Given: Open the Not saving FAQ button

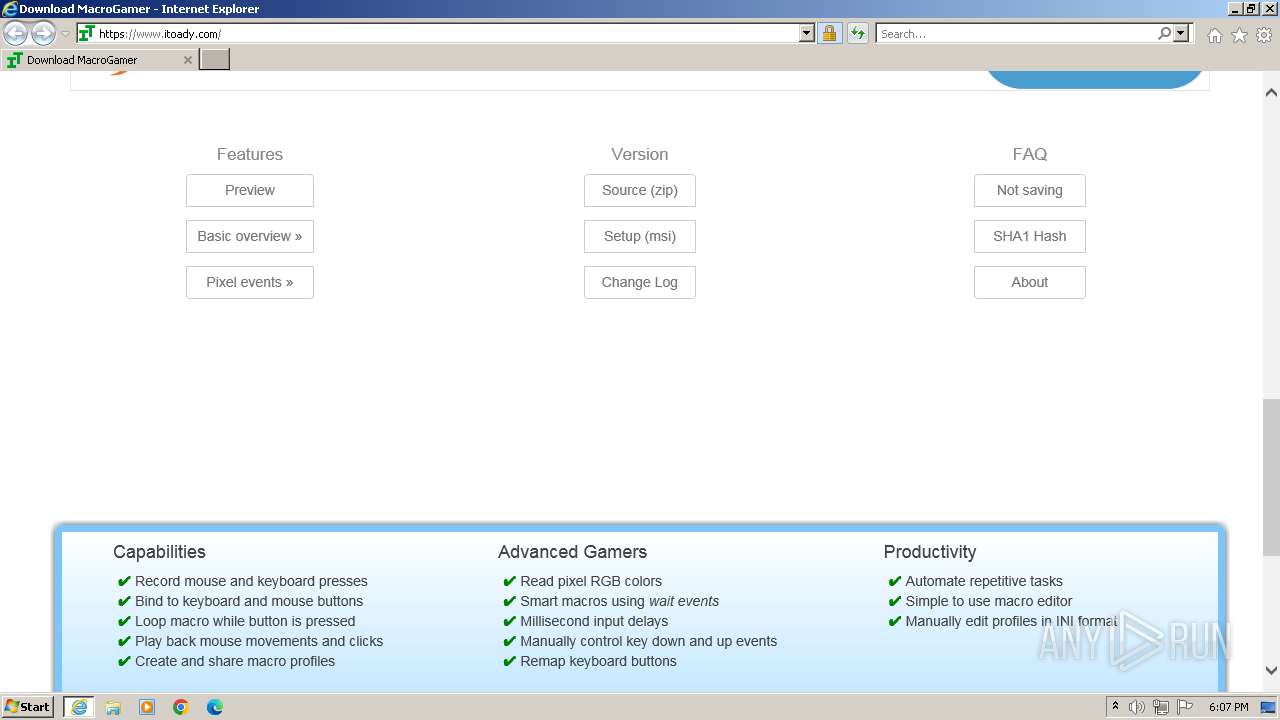Looking at the screenshot, I should [1030, 190].
